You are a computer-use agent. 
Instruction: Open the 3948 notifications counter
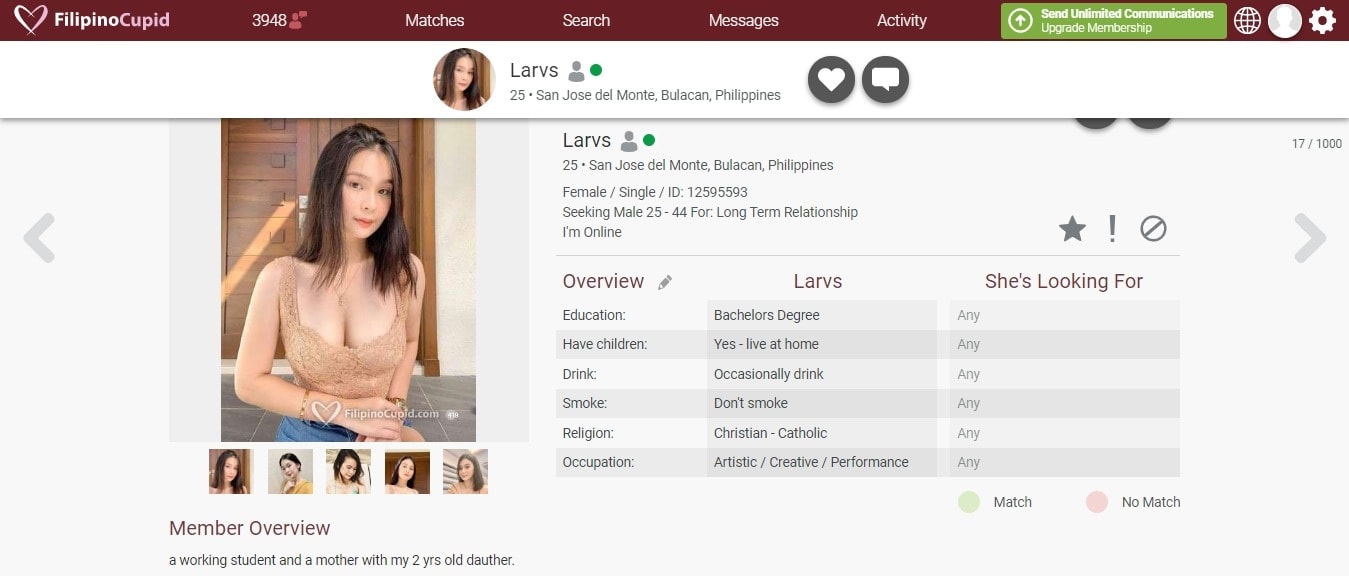tap(279, 20)
